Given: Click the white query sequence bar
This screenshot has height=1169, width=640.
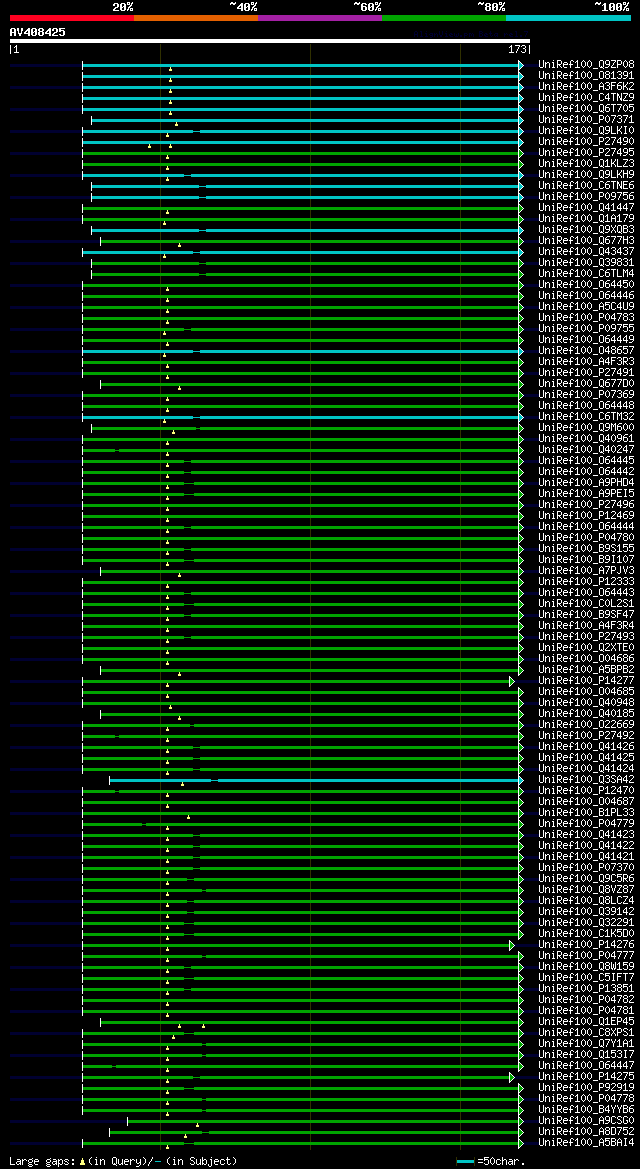Looking at the screenshot, I should coord(269,41).
